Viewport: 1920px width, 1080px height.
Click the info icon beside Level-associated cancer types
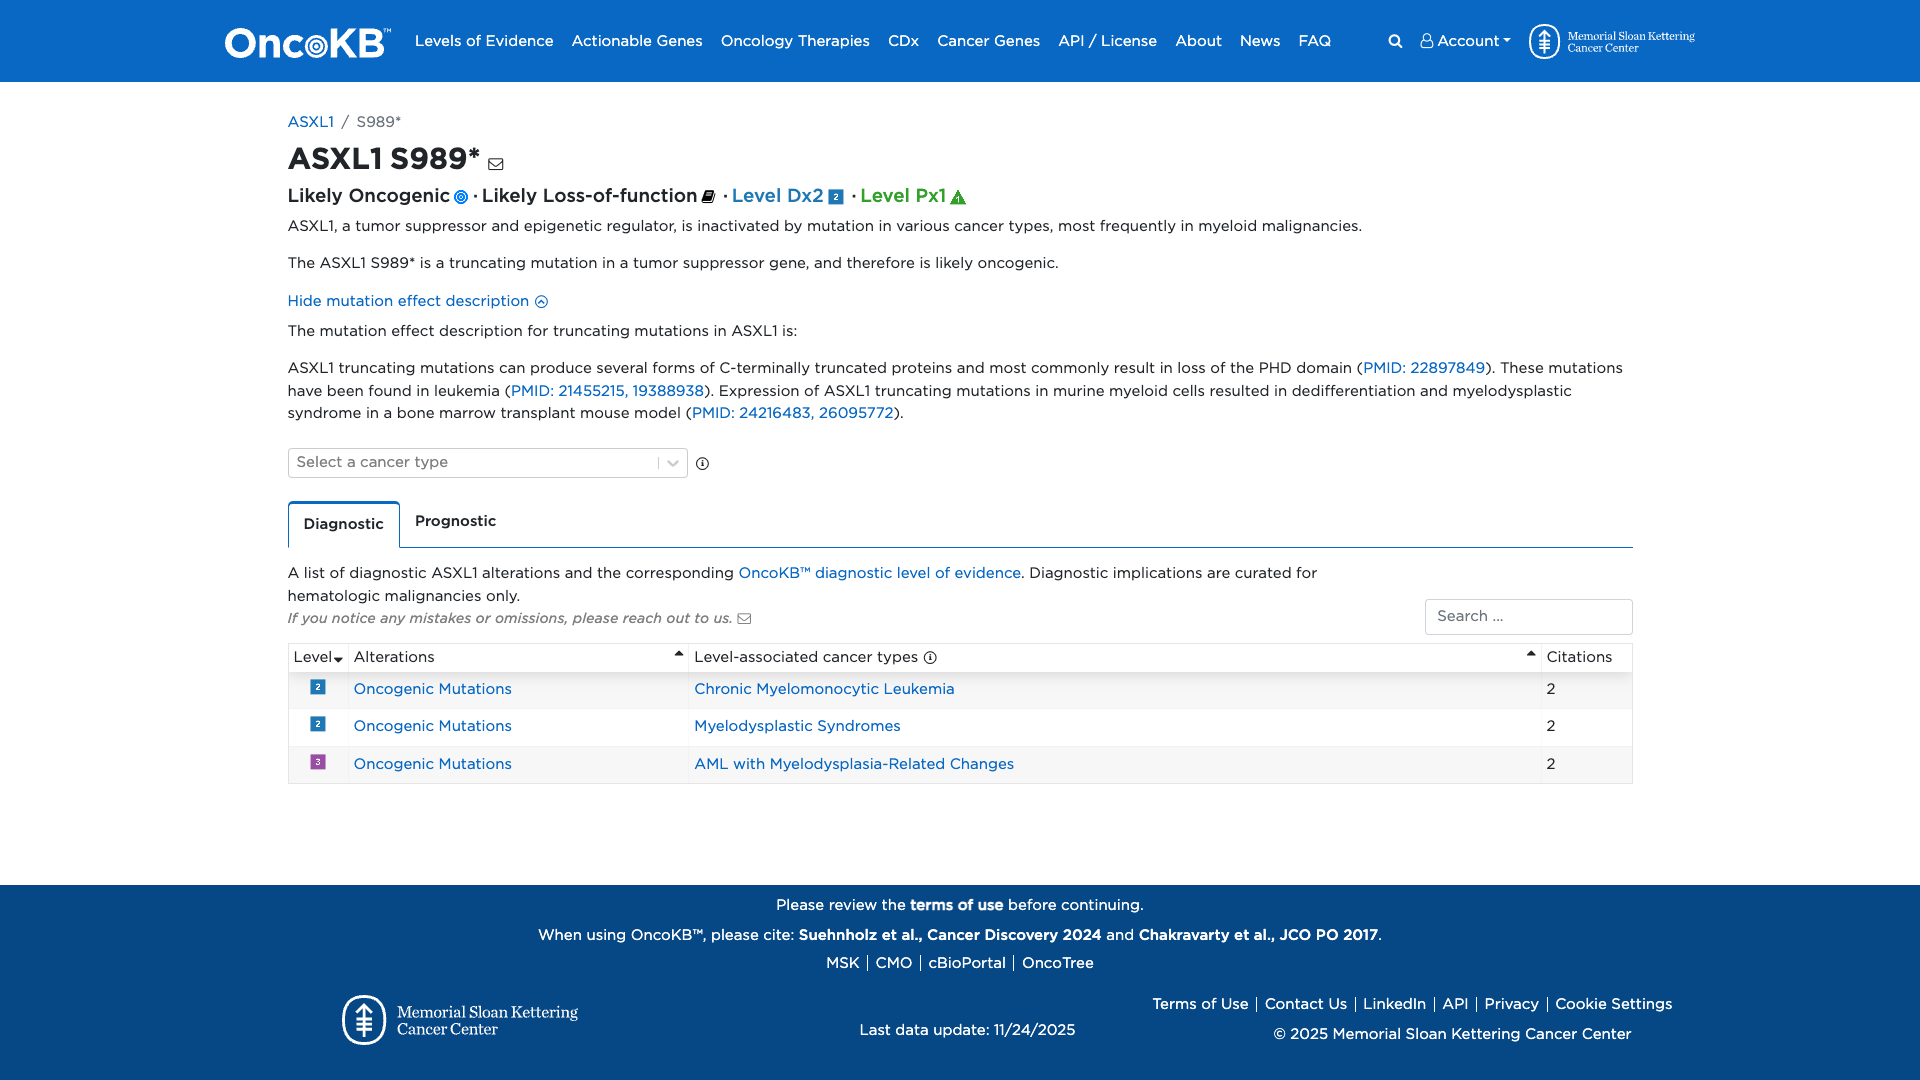tap(929, 658)
